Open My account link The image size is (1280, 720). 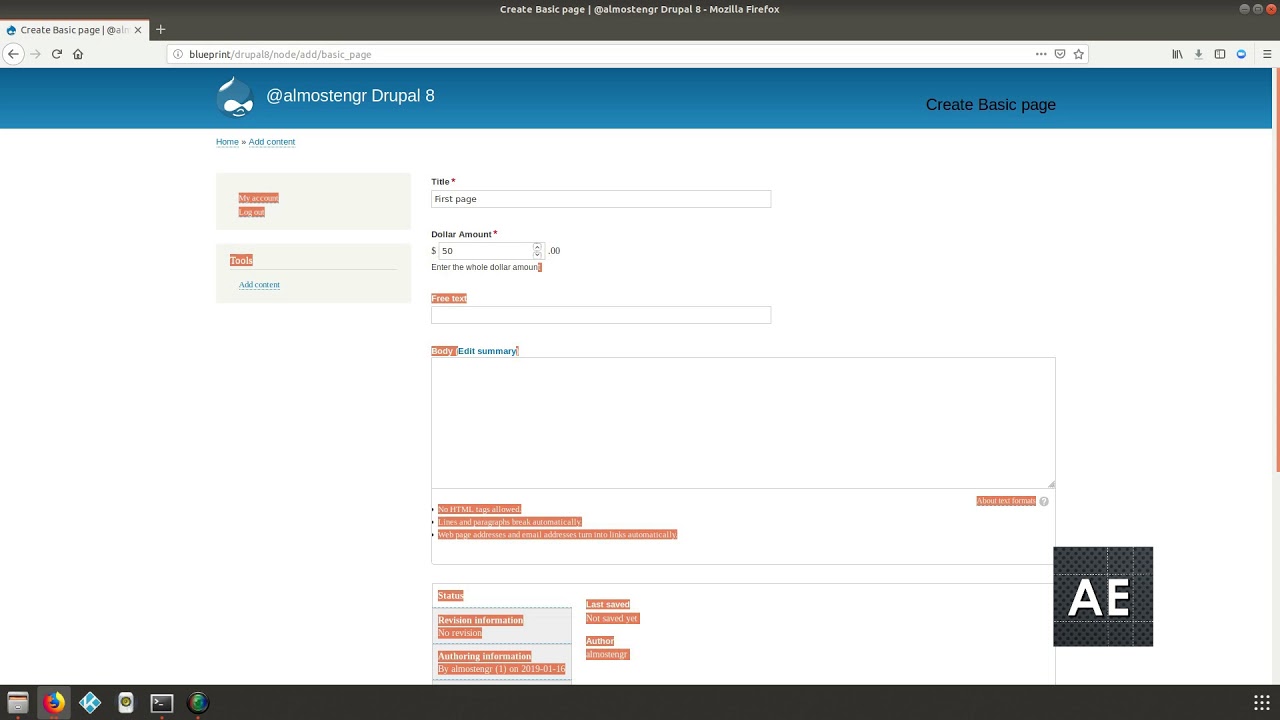(x=259, y=198)
